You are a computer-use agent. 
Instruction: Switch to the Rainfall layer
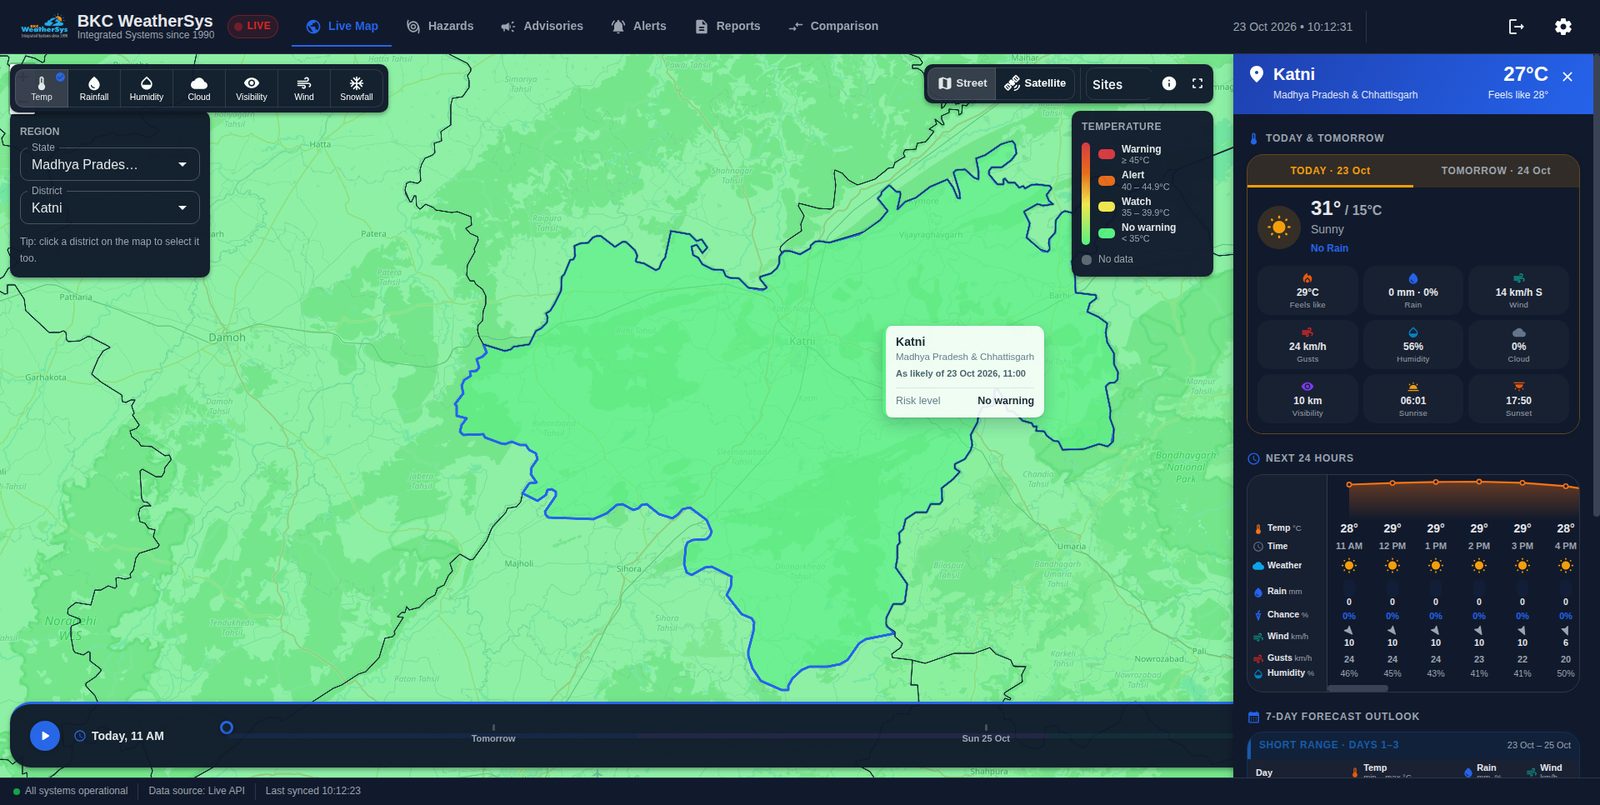coord(94,88)
